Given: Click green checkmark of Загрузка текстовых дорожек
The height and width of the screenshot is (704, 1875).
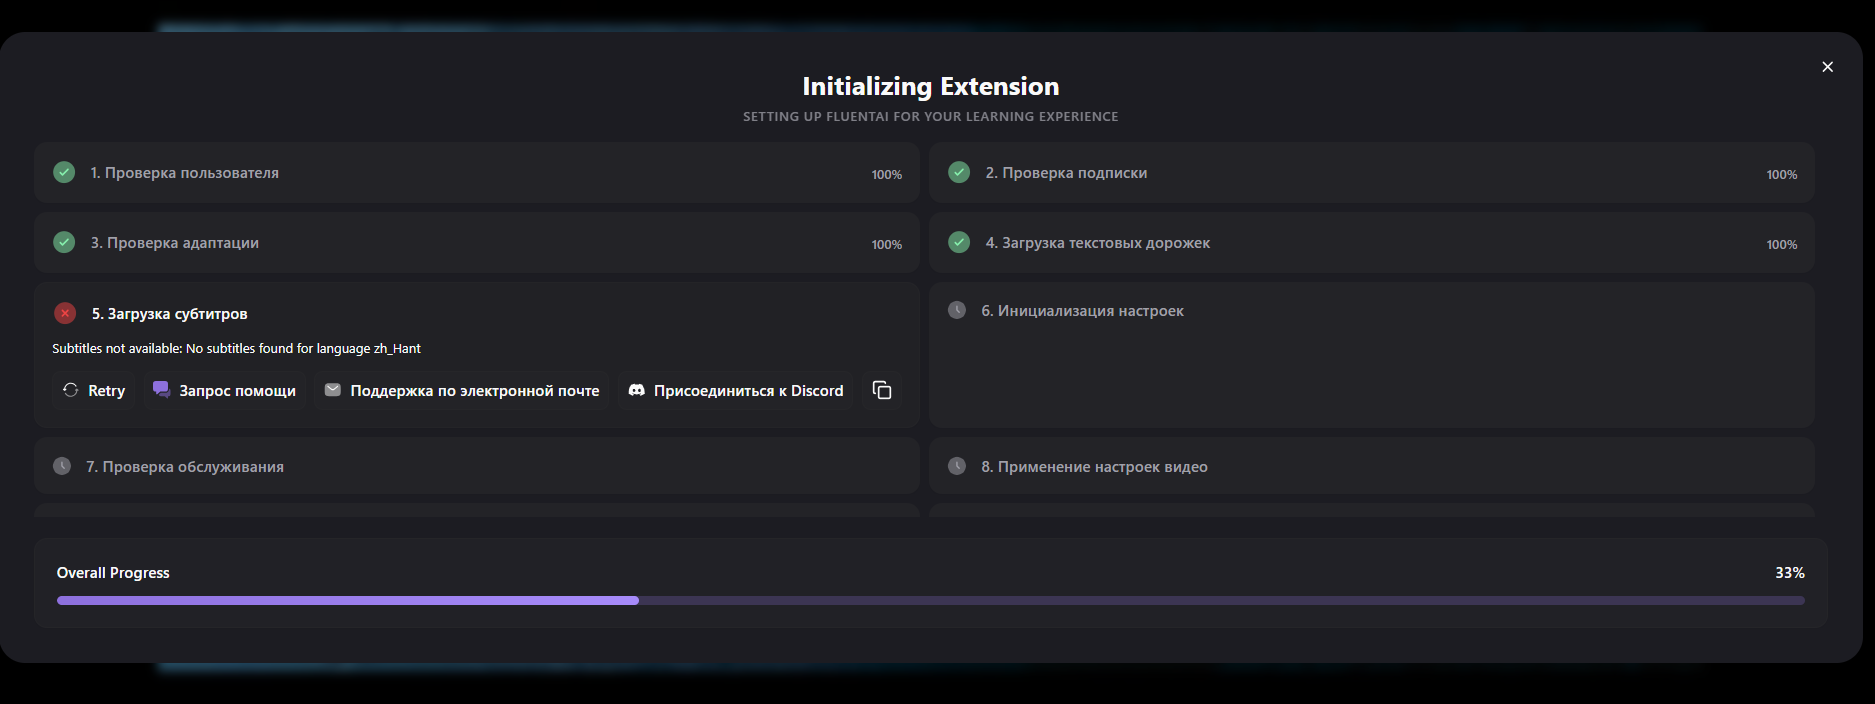Looking at the screenshot, I should pyautogui.click(x=959, y=242).
